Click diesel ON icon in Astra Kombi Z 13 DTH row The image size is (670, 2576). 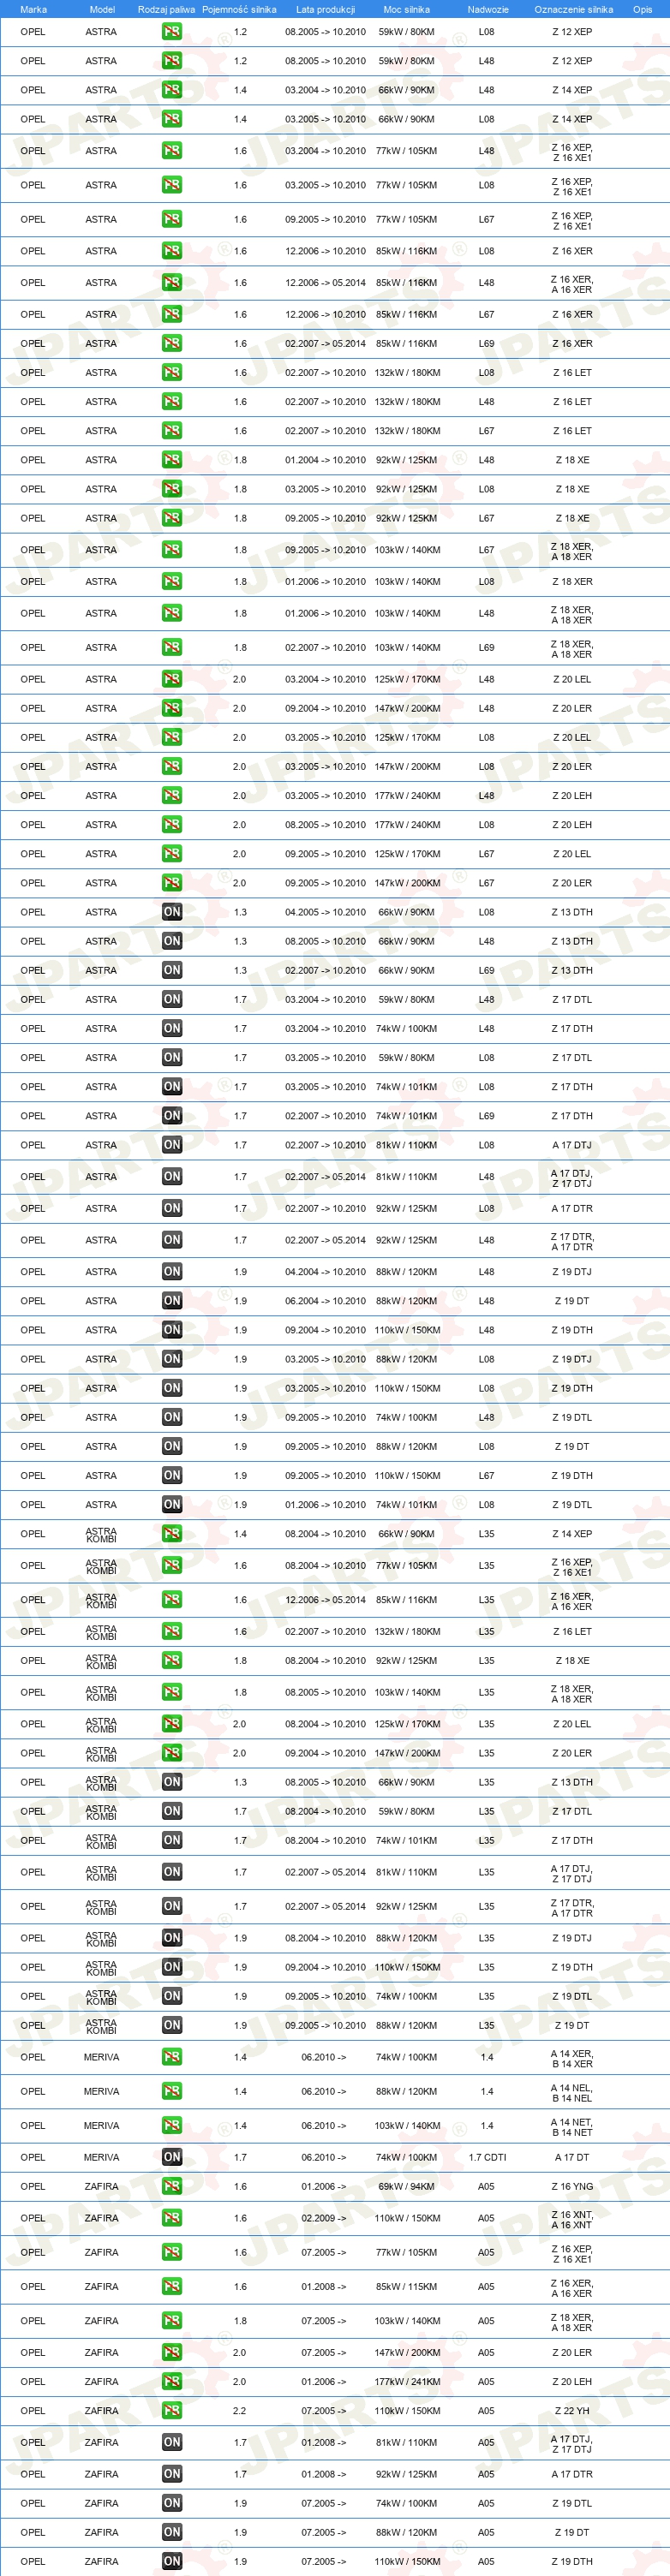point(172,1782)
